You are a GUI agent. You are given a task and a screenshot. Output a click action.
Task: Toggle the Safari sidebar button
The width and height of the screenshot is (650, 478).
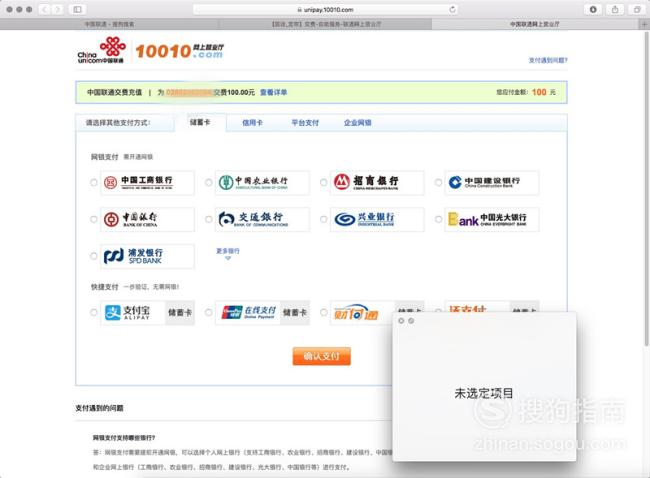point(78,9)
